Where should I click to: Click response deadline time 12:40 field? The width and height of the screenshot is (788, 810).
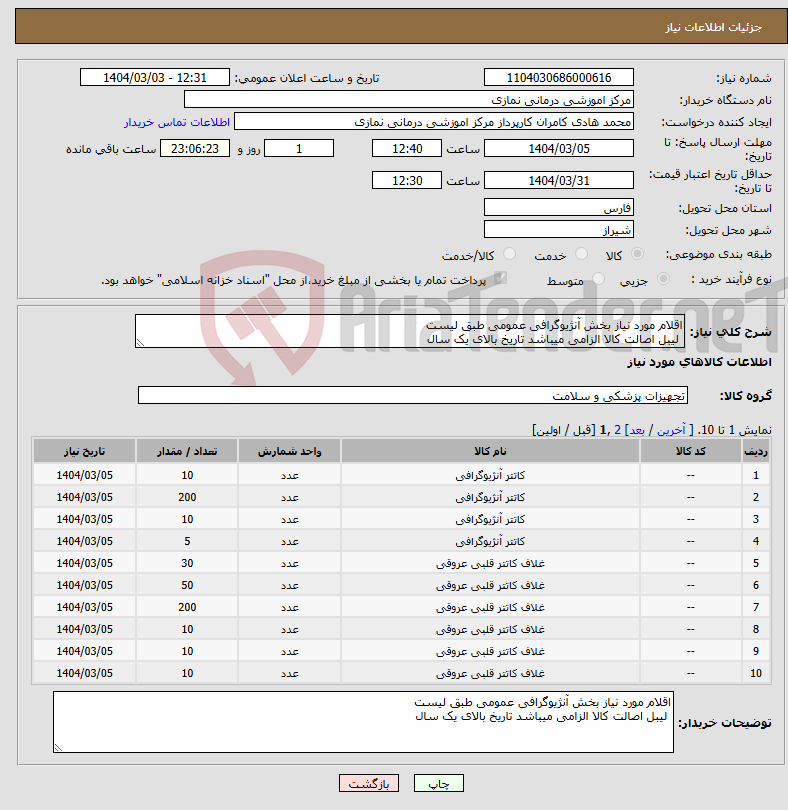coord(407,149)
